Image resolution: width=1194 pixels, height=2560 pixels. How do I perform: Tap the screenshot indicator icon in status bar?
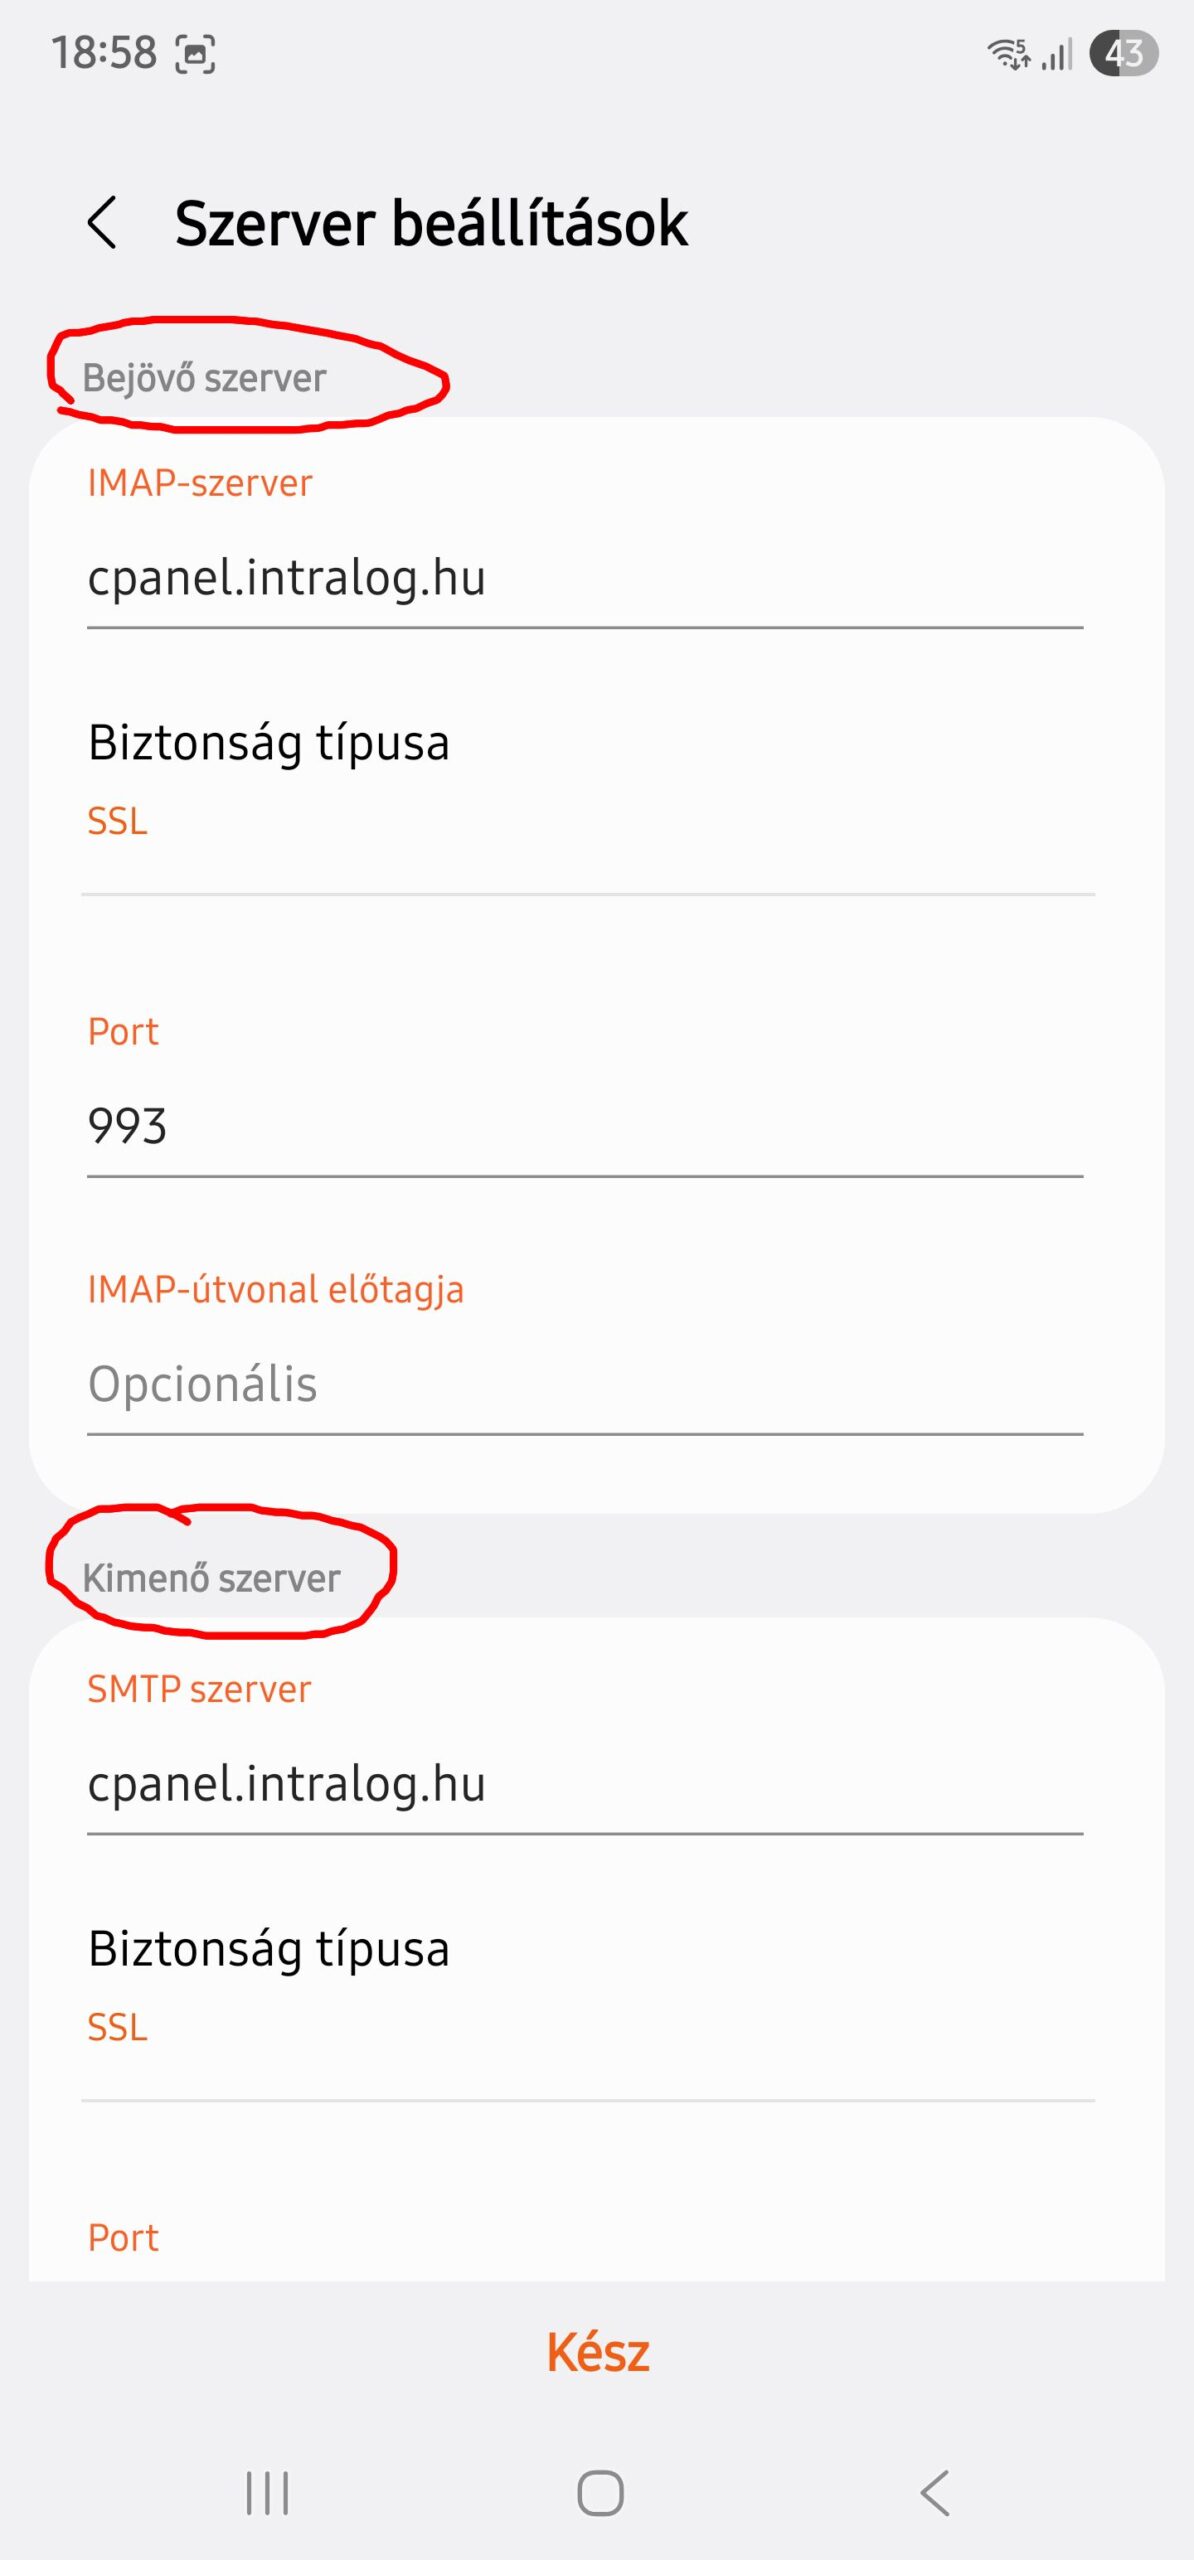click(x=195, y=54)
